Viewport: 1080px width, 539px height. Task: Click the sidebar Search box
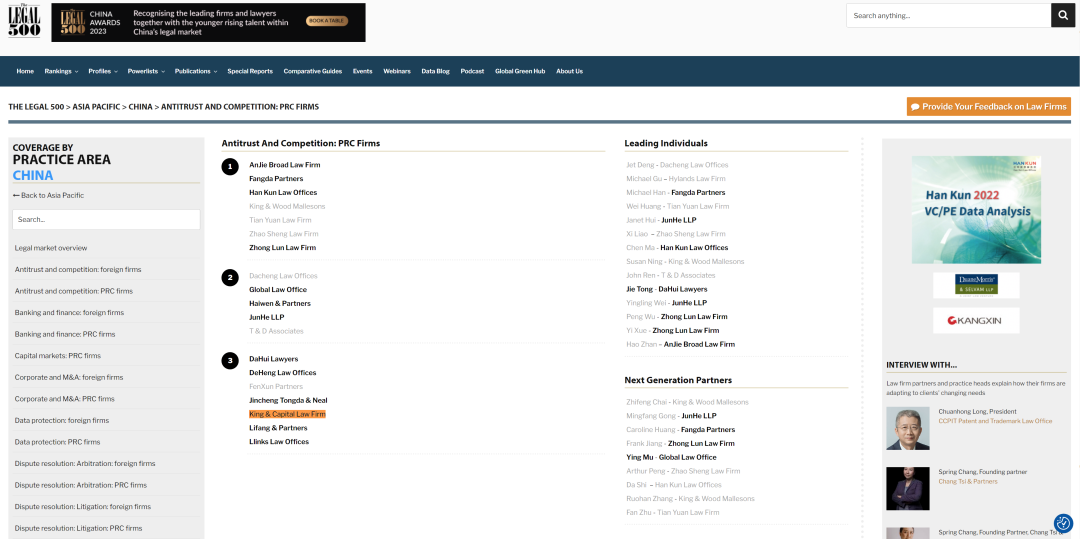click(x=106, y=220)
